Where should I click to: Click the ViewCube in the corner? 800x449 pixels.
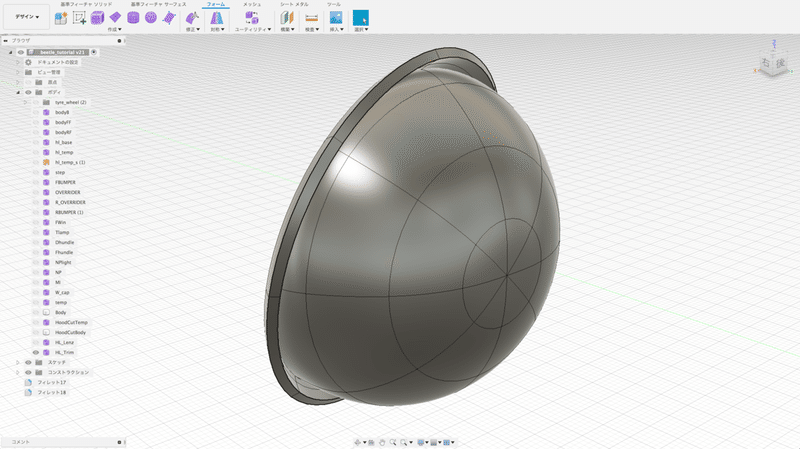[x=773, y=64]
